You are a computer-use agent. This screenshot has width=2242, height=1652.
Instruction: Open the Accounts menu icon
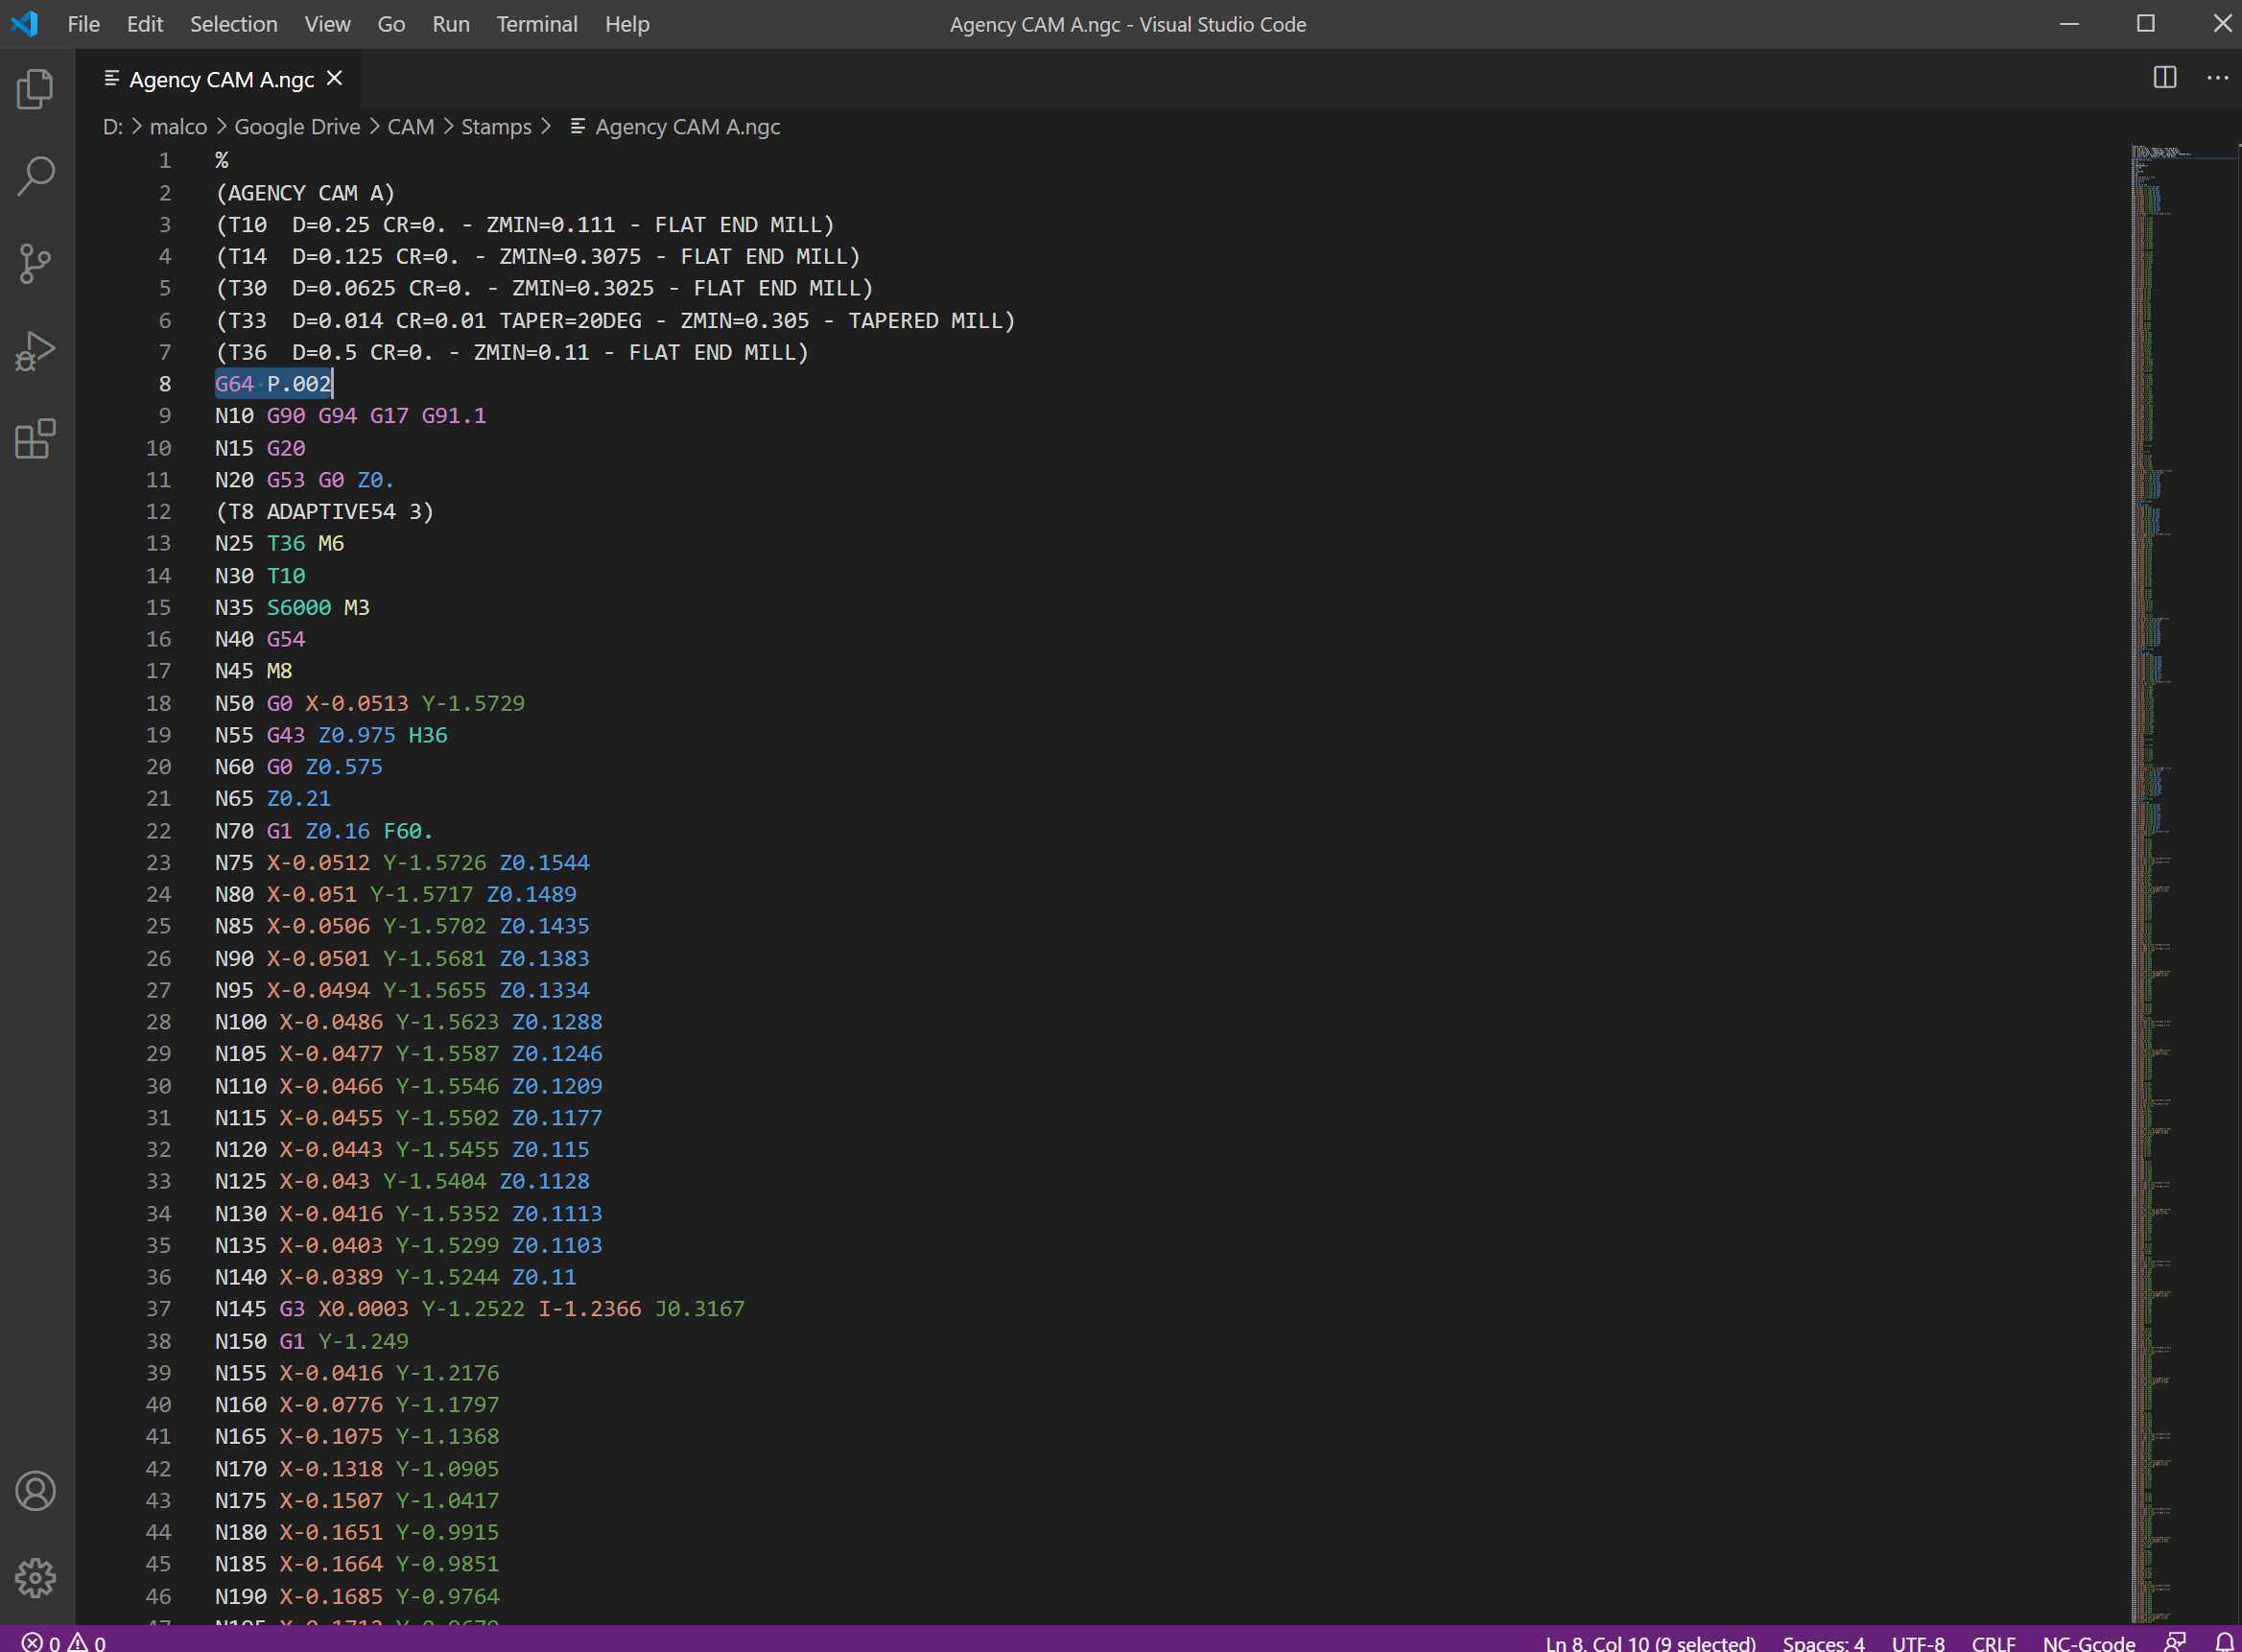point(36,1491)
